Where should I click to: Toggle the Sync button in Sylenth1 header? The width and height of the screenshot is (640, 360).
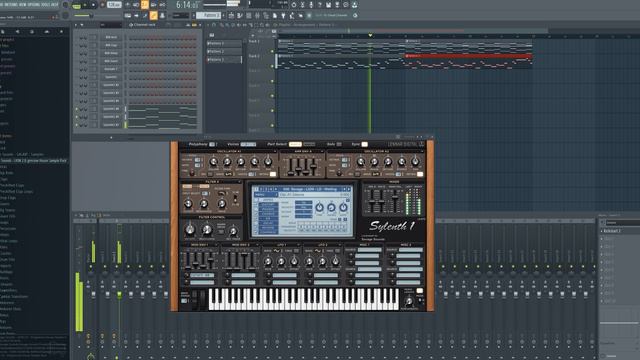pyautogui.click(x=364, y=144)
